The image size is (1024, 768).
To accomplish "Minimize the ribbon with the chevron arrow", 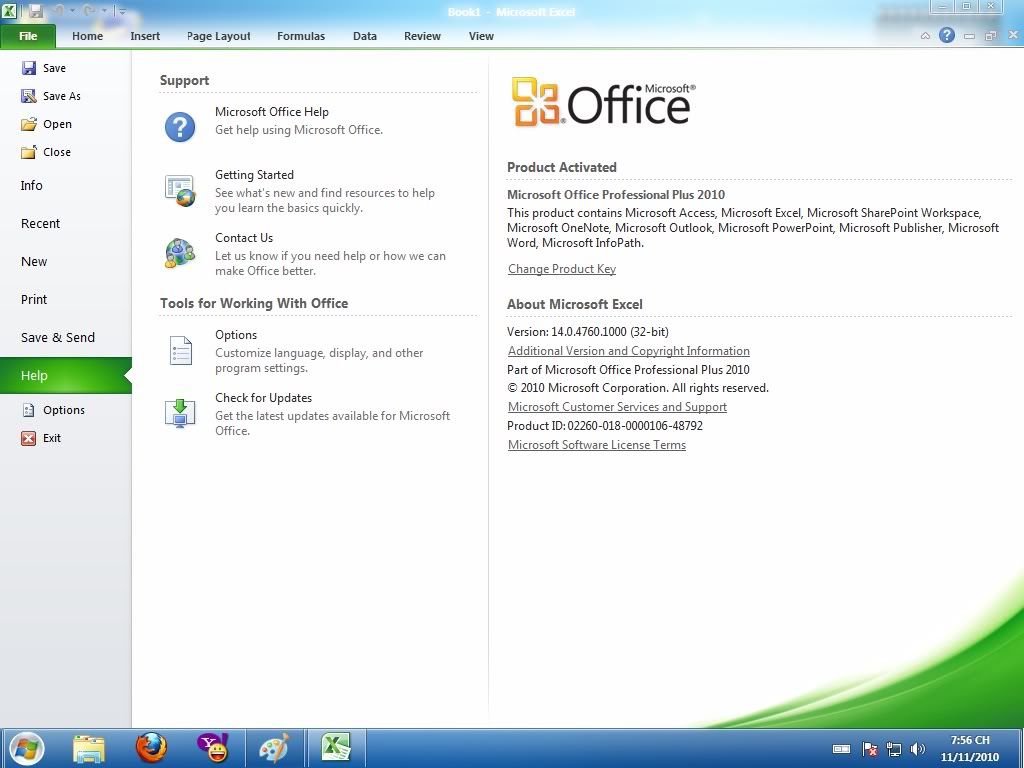I will tap(925, 37).
